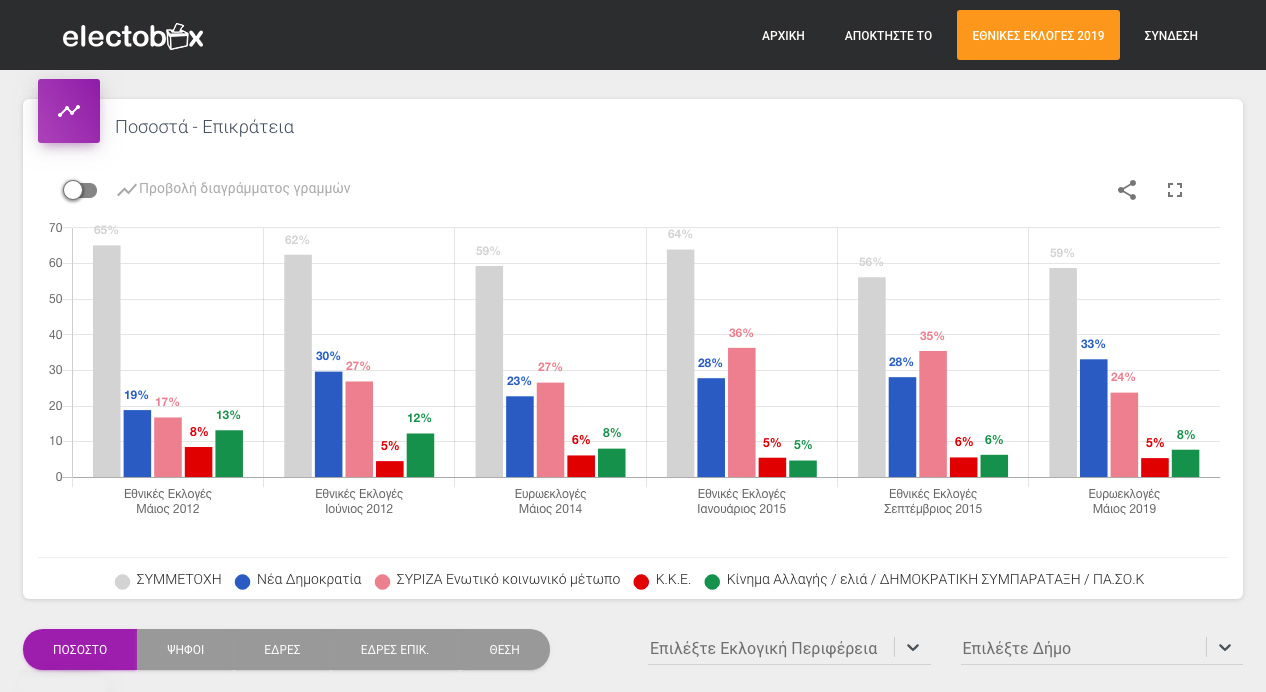Viewport: 1266px width, 692px height.
Task: Open the ΣΥΝΔΕΣΗ login link
Action: click(1171, 36)
